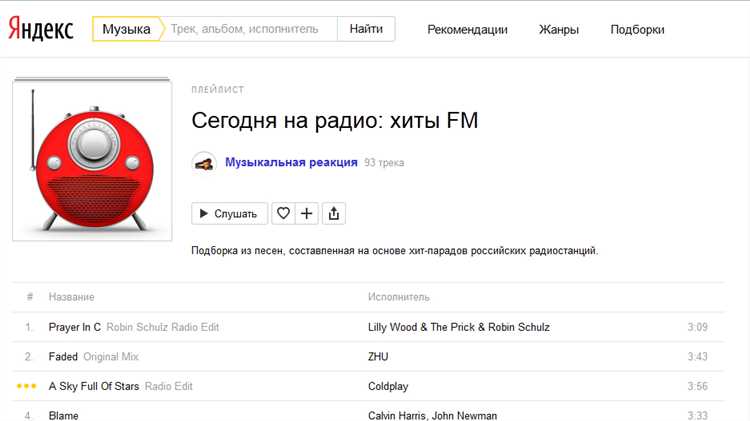The image size is (750, 421).
Task: Select the track Faded
Action: point(63,357)
